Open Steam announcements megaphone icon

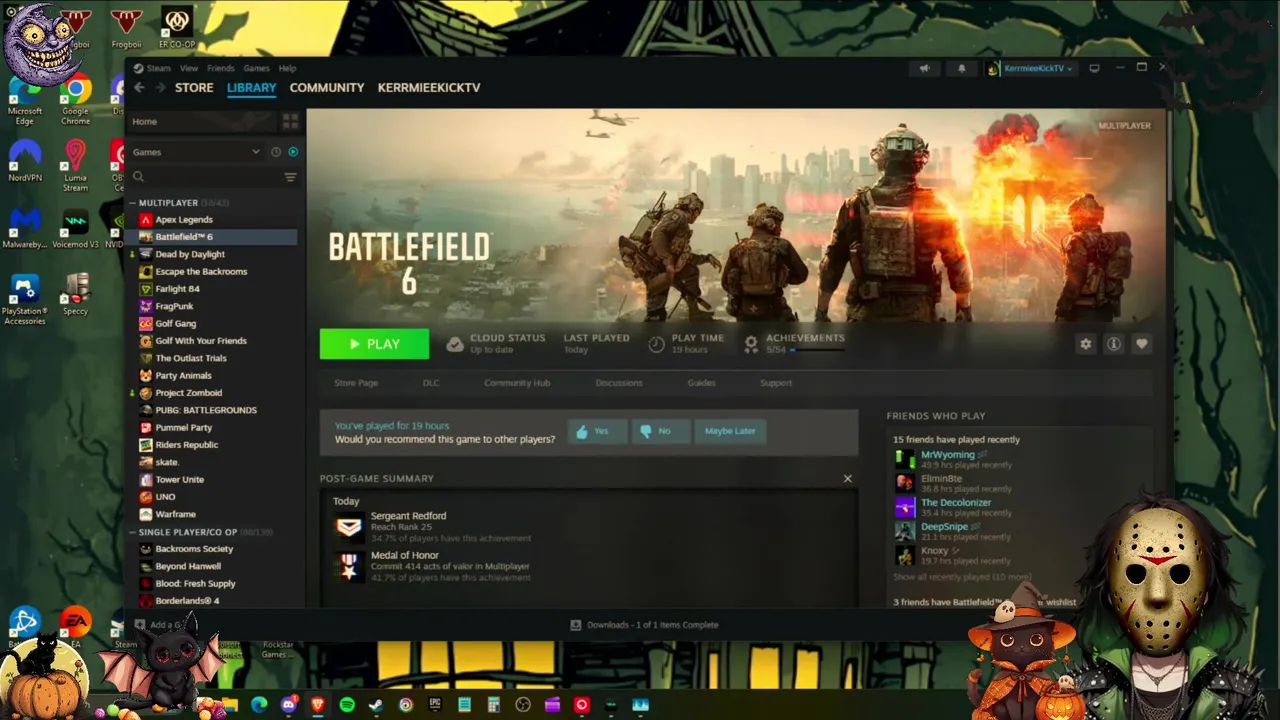click(x=924, y=68)
